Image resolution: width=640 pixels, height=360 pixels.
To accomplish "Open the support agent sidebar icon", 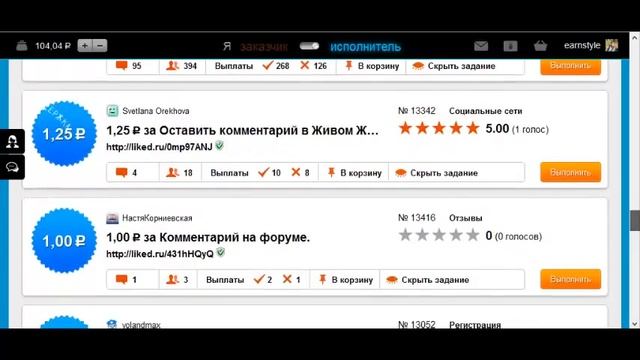I will 12,141.
